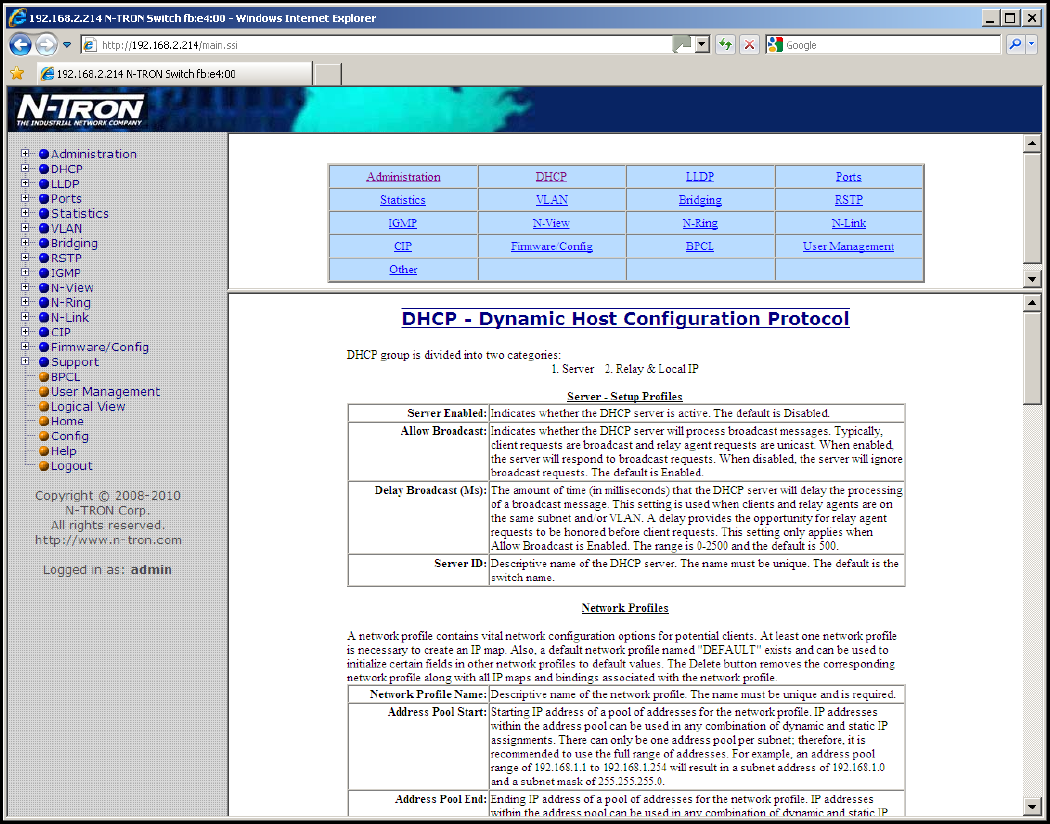Expand the DHCP tree node
The width and height of the screenshot is (1050, 824).
25,168
